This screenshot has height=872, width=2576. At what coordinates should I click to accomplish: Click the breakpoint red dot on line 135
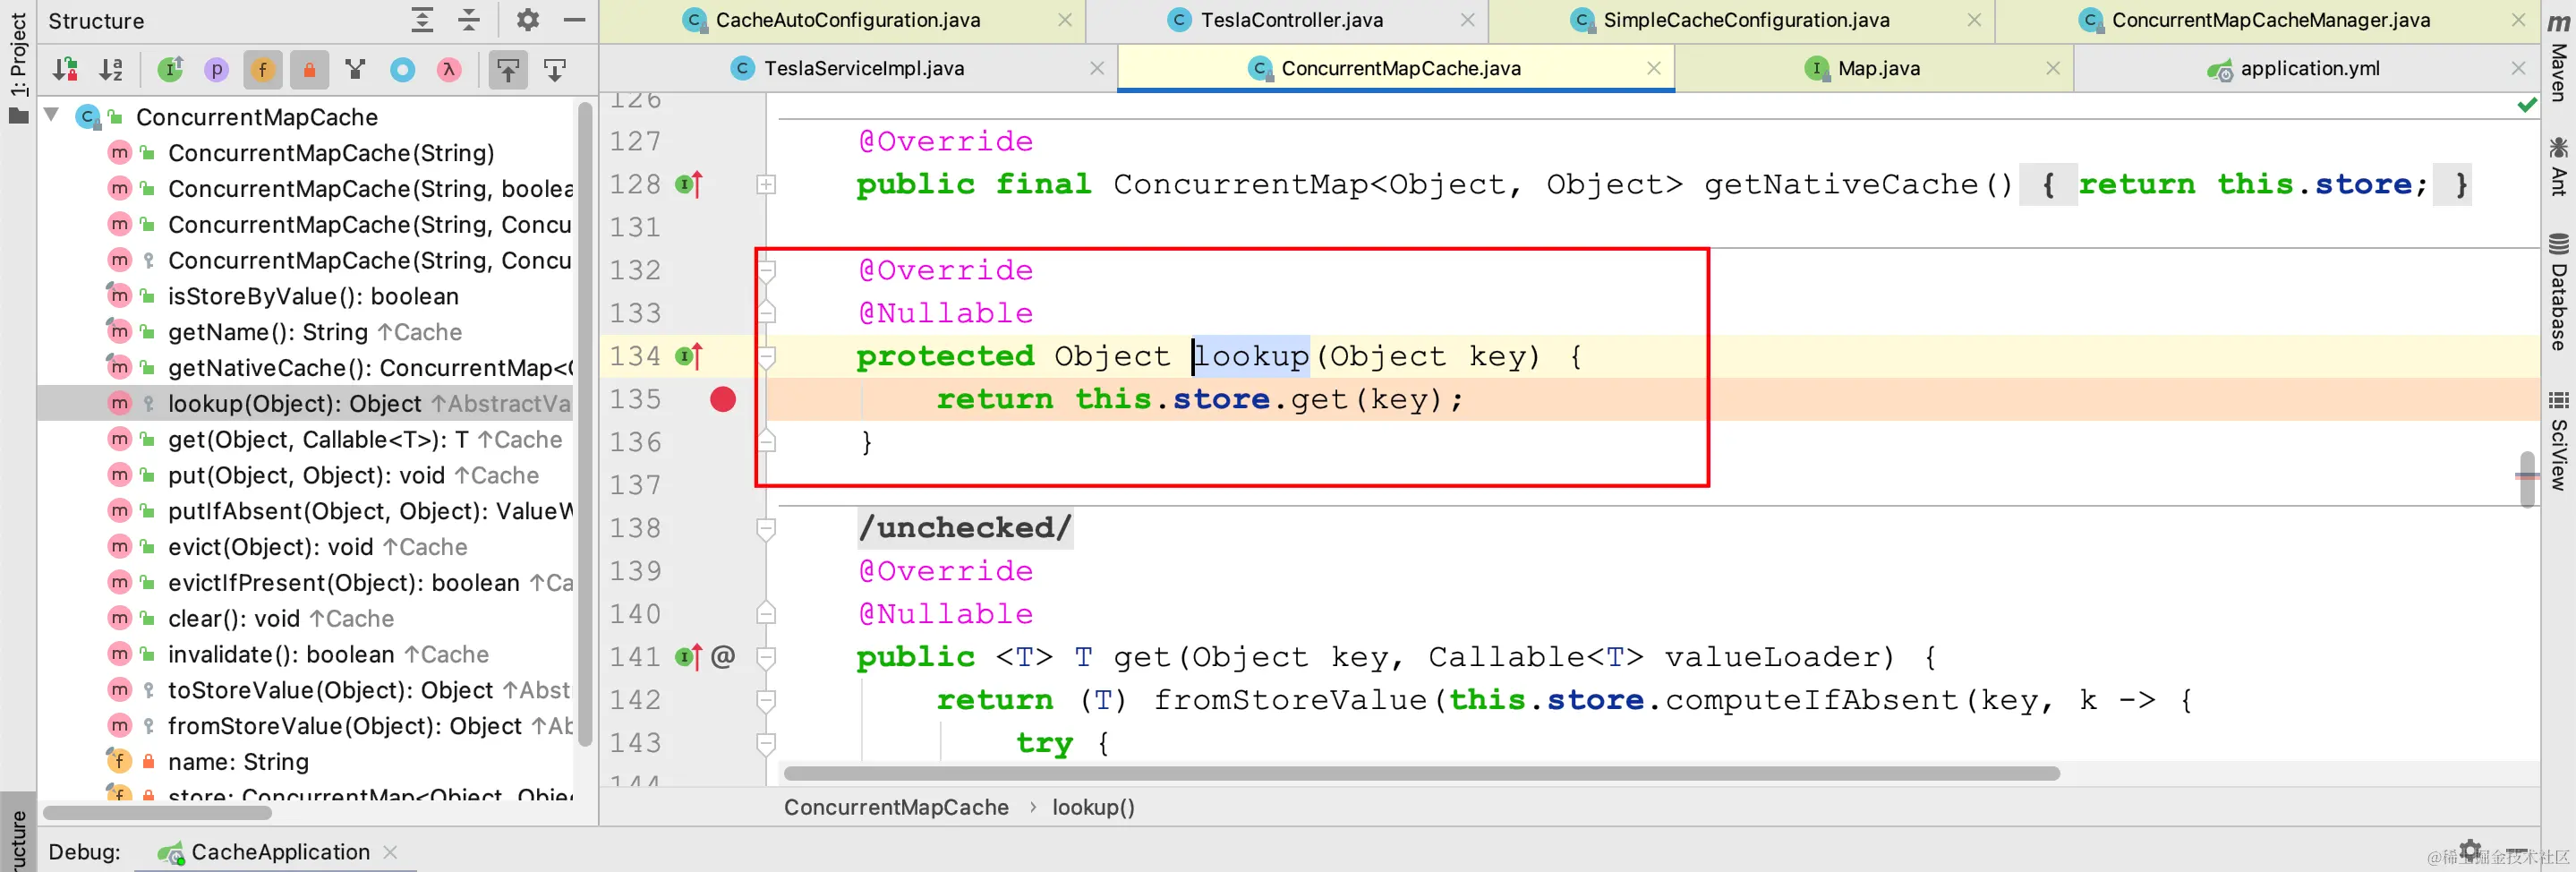point(723,399)
